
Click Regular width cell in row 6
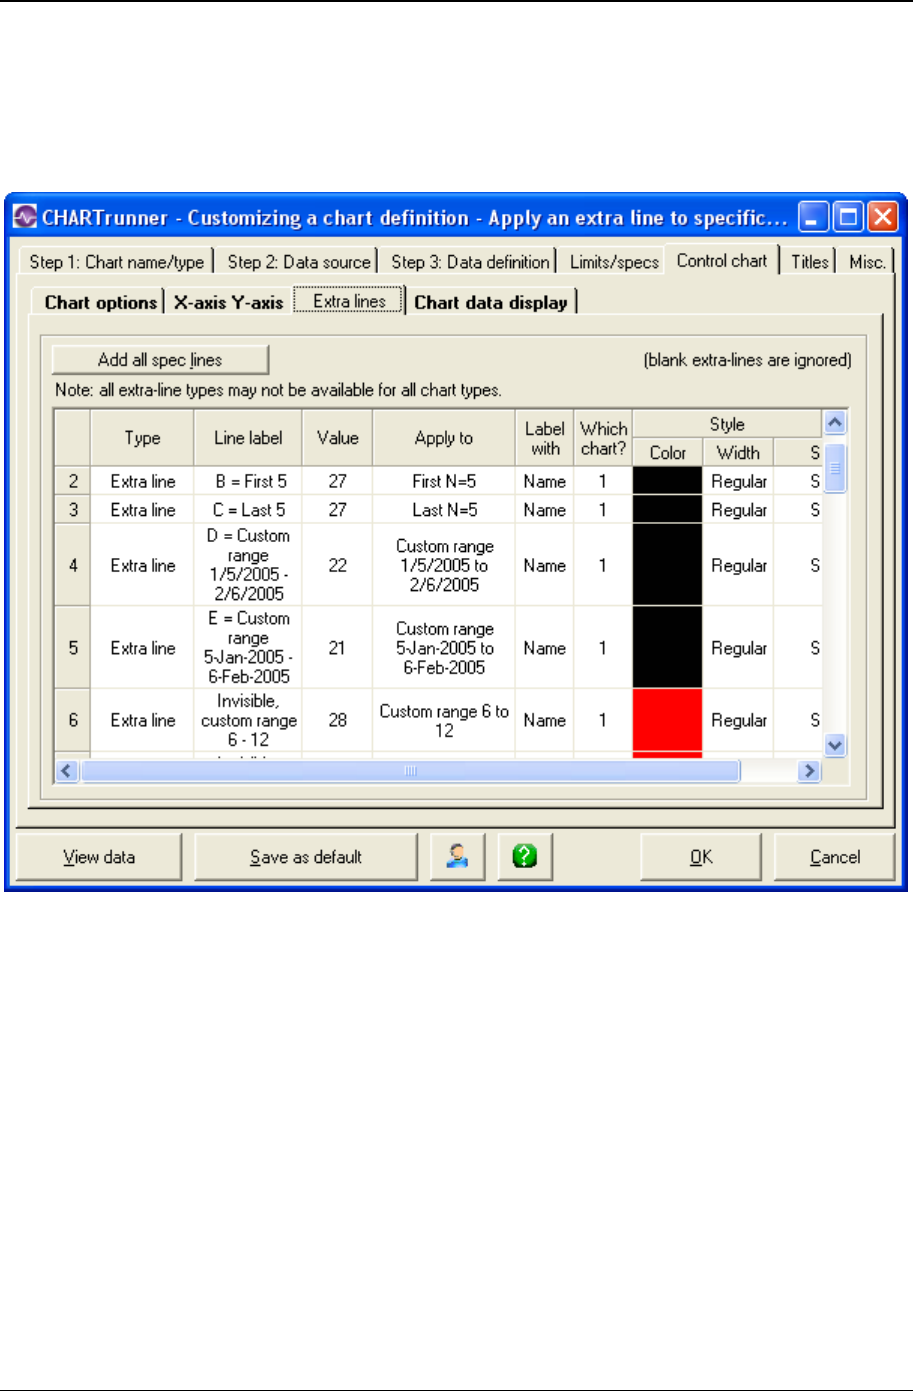coord(738,720)
